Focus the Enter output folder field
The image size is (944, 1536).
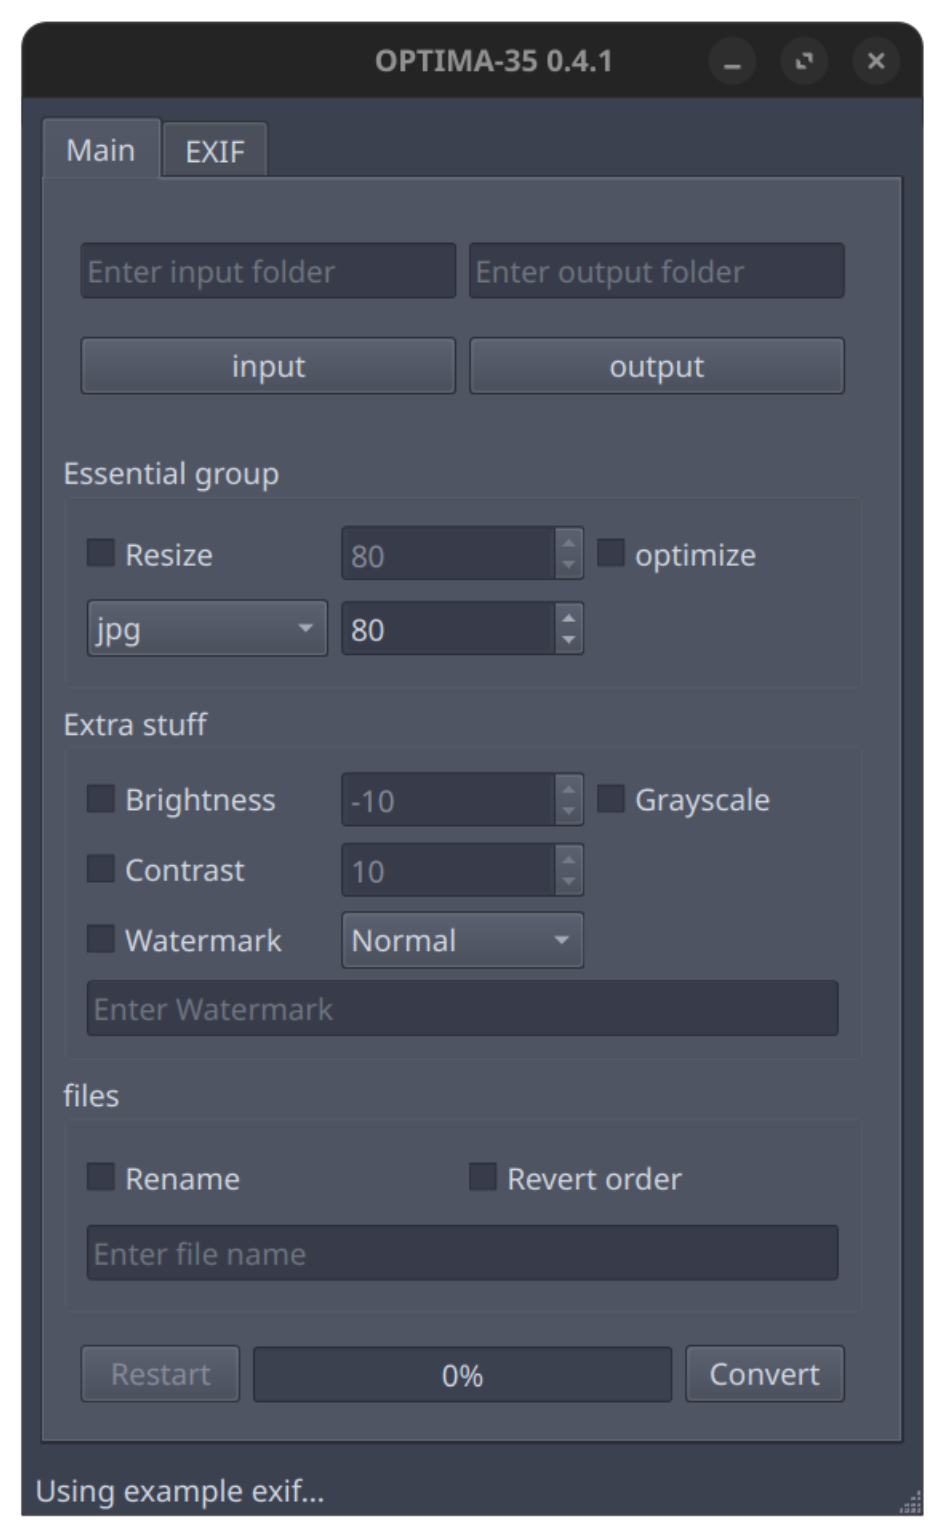657,271
